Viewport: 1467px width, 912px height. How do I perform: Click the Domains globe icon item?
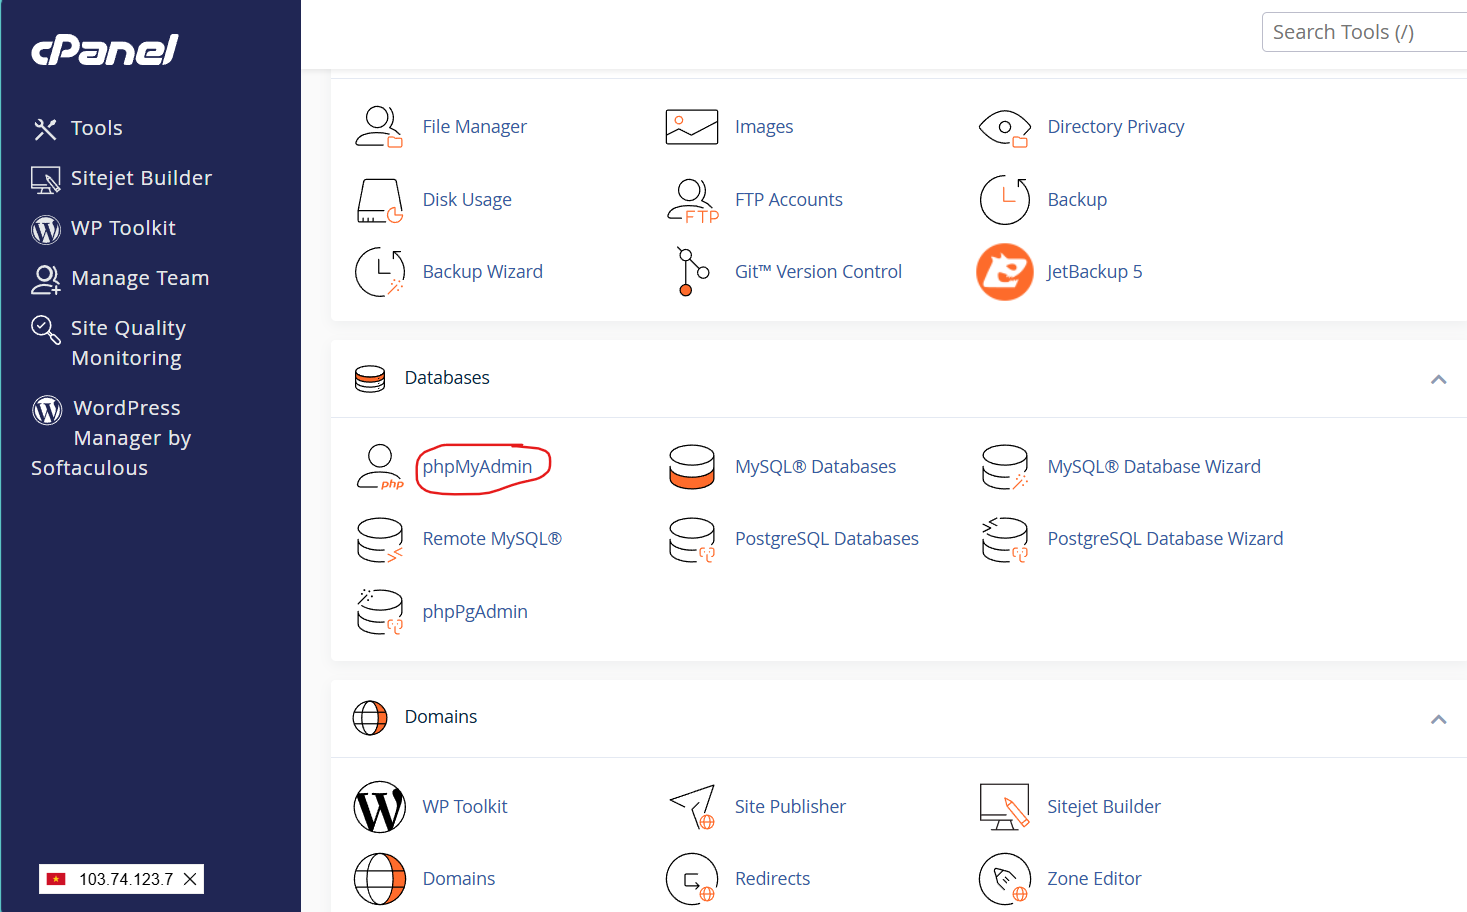(379, 879)
